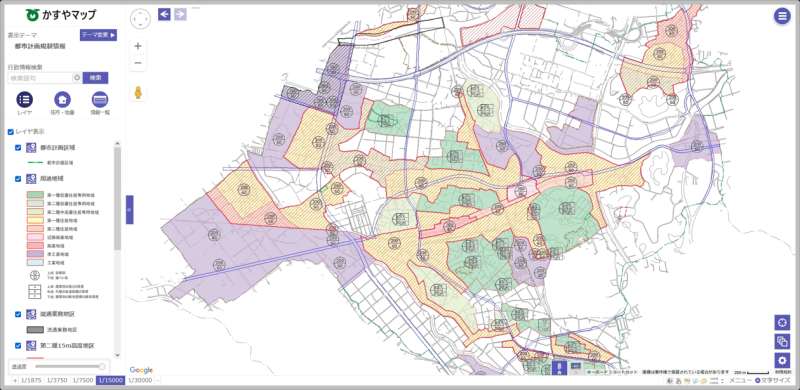Go back to previous map view

pos(164,14)
